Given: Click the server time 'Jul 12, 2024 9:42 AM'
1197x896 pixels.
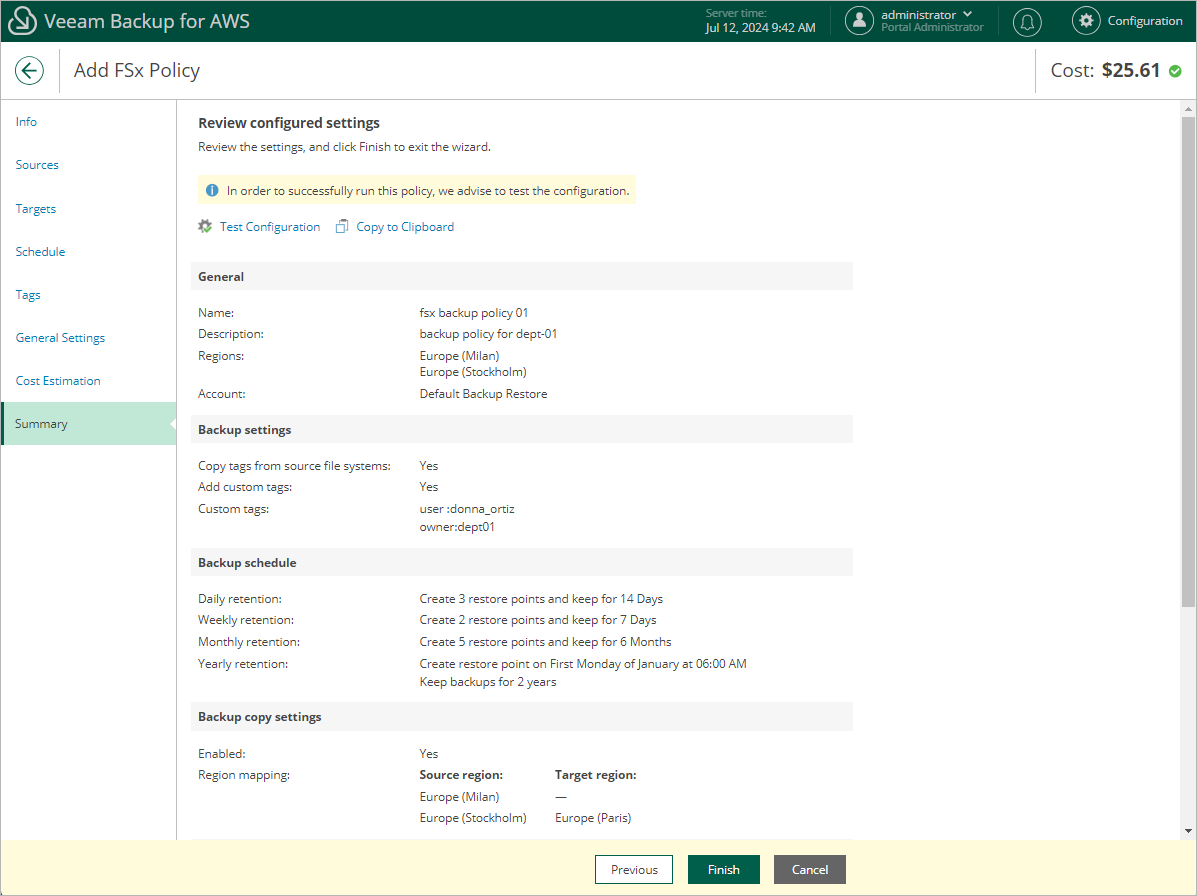Looking at the screenshot, I should [760, 27].
